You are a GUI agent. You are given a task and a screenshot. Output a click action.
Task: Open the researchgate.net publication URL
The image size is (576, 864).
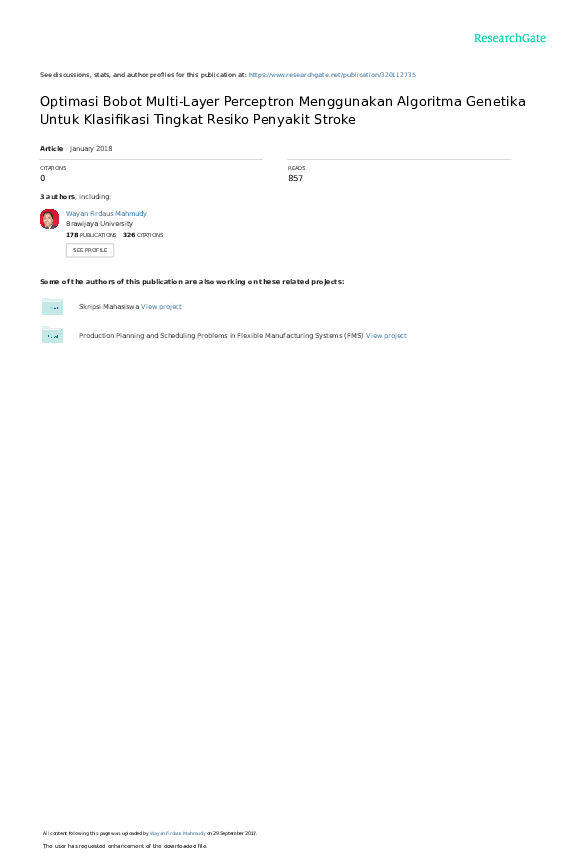tap(332, 74)
